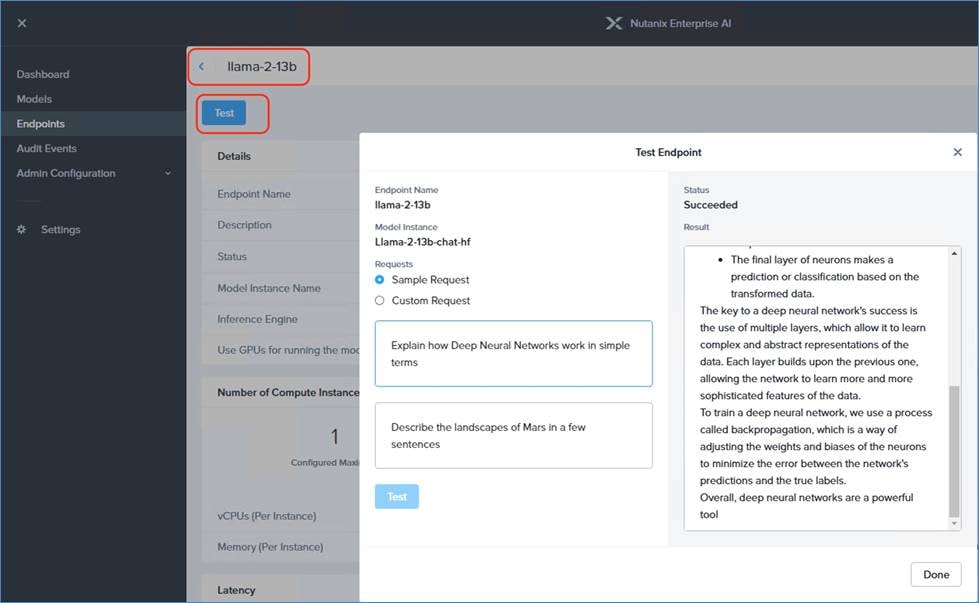Click the blue Test button under llama-2-13b
The image size is (979, 603).
click(x=224, y=113)
